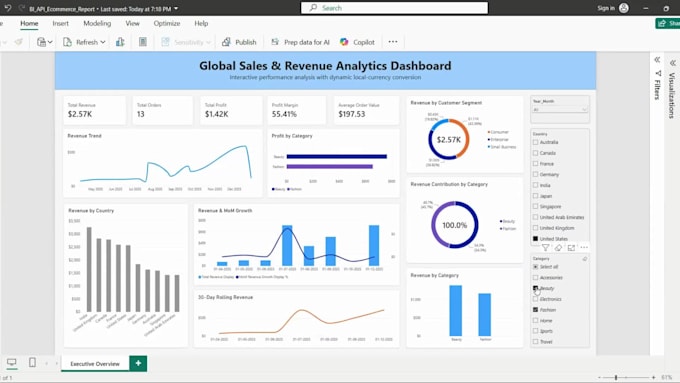Open the file name saved-status dropdown
680x383 pixels.
pos(176,8)
